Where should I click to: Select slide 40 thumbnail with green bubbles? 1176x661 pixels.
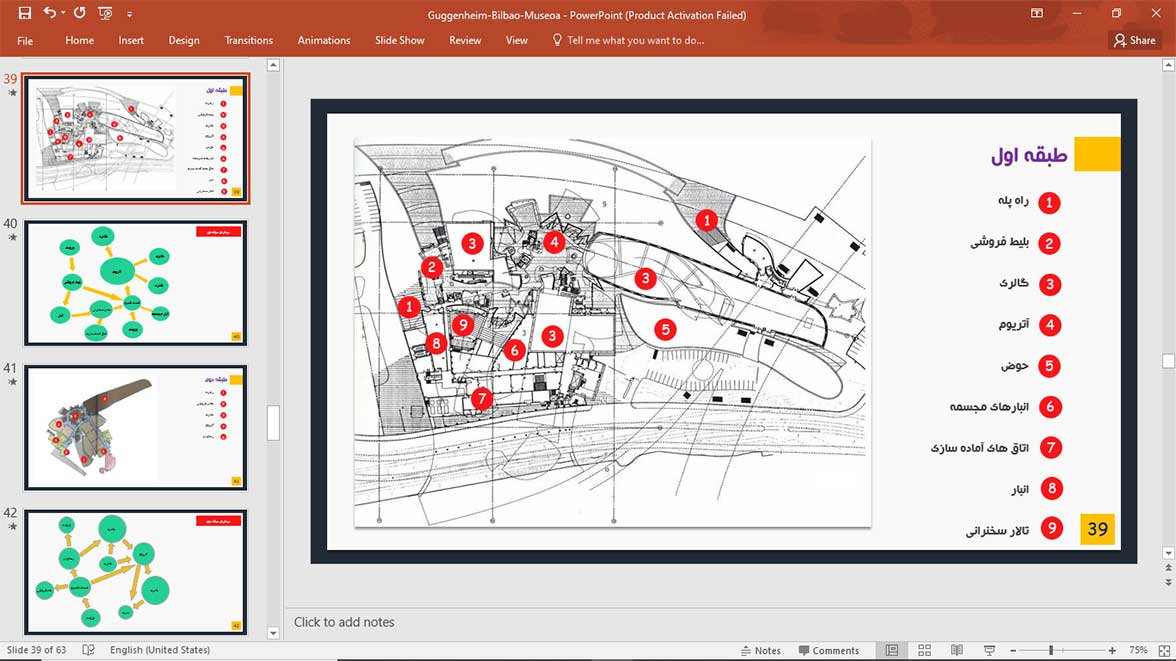[x=136, y=283]
